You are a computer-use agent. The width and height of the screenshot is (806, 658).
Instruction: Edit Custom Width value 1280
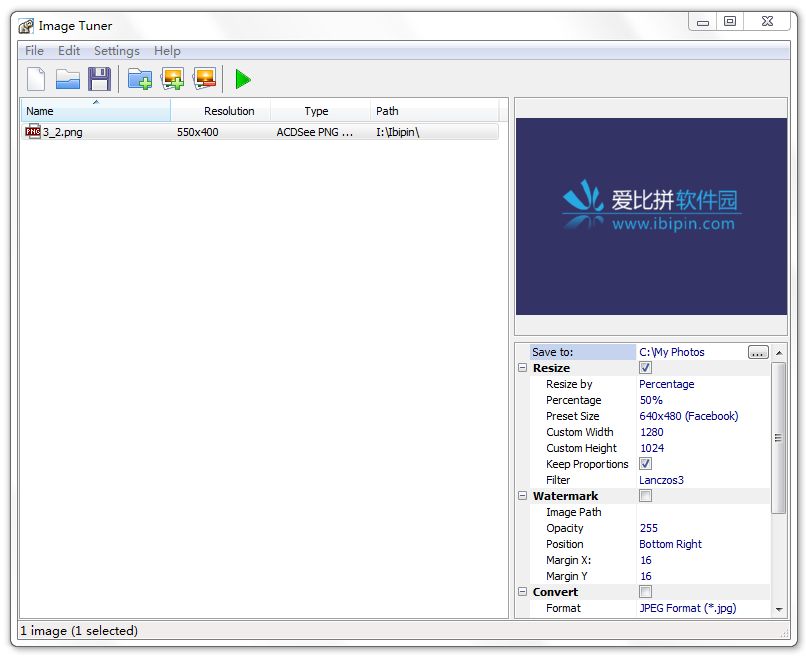652,432
